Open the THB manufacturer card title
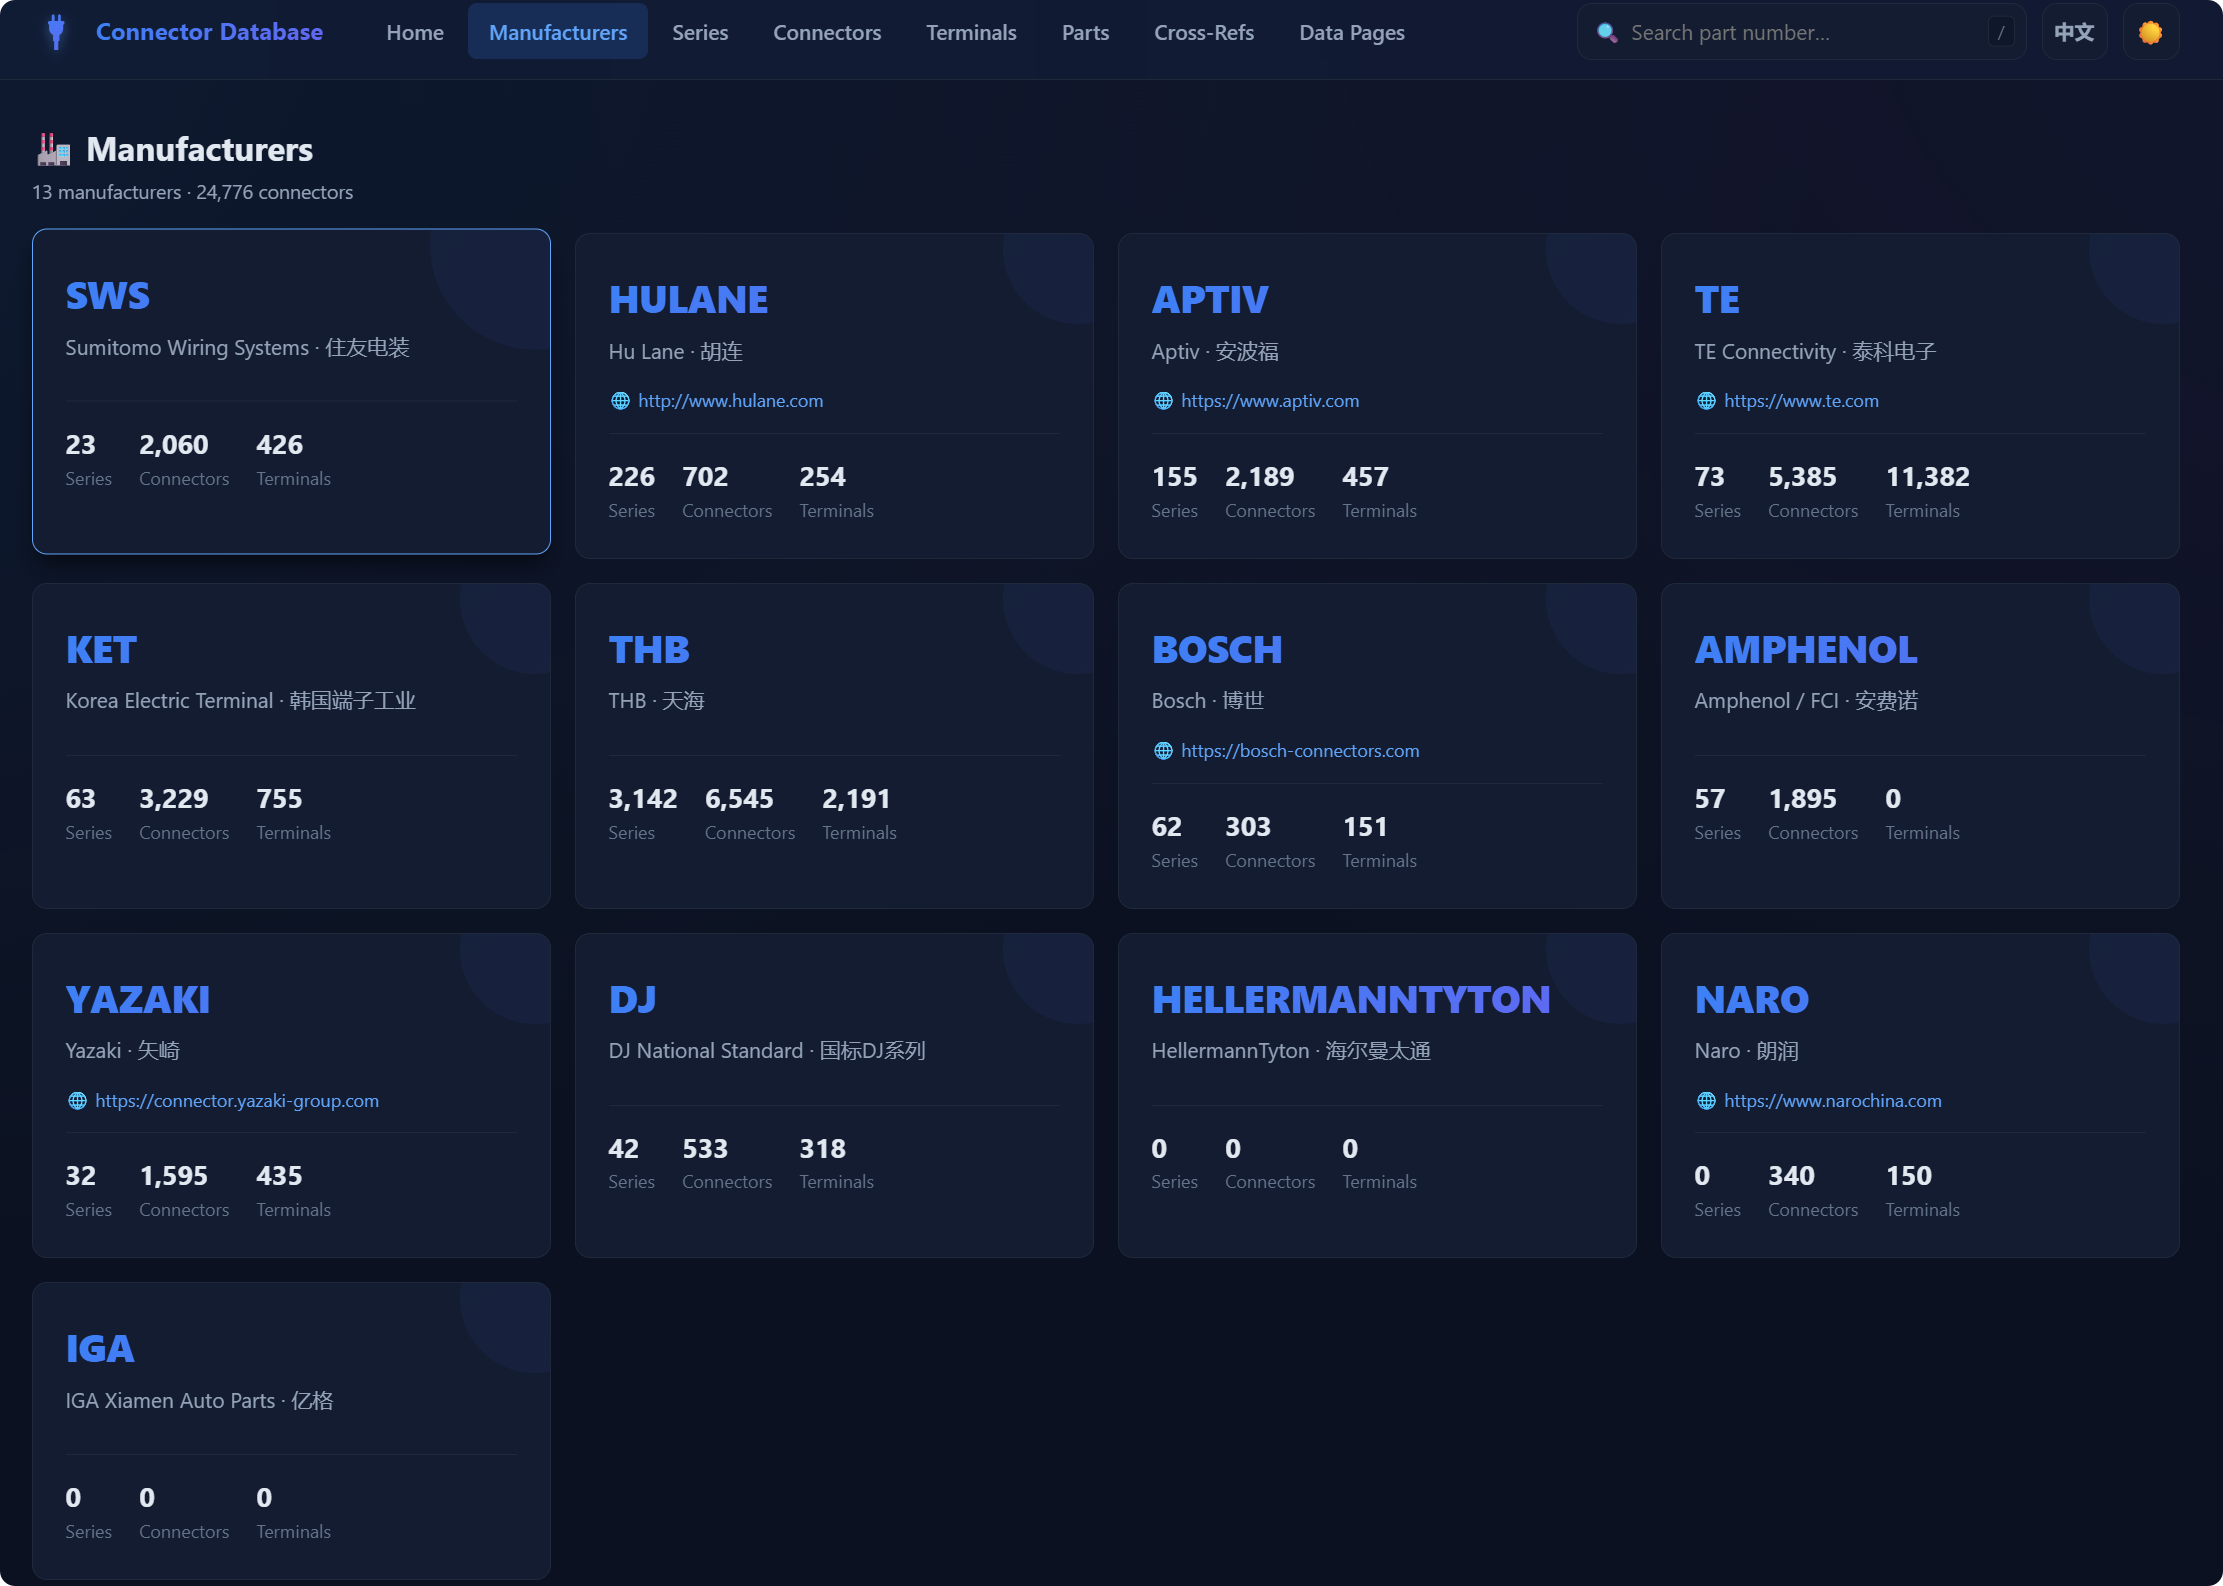 click(649, 650)
